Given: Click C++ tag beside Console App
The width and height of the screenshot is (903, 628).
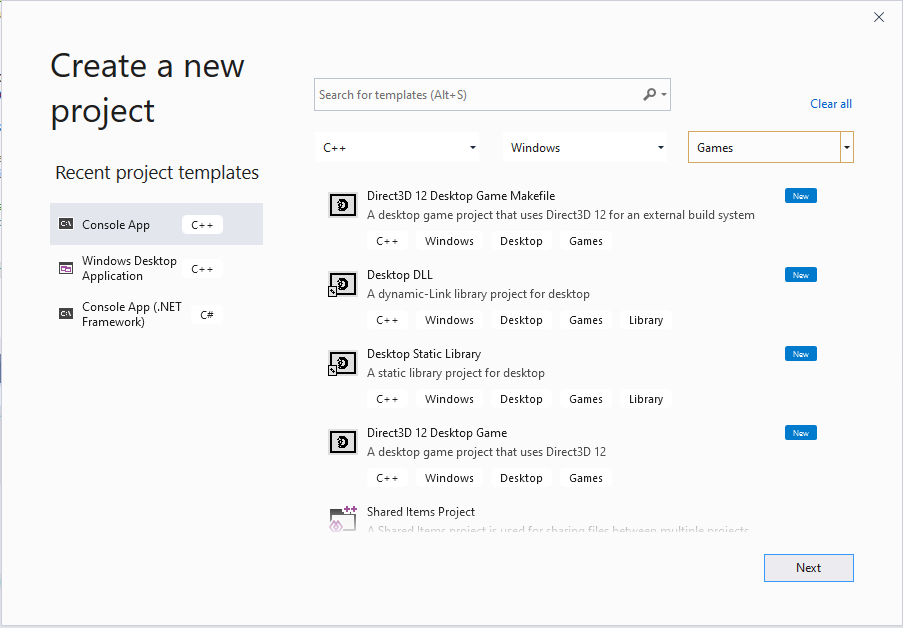Looking at the screenshot, I should point(202,225).
